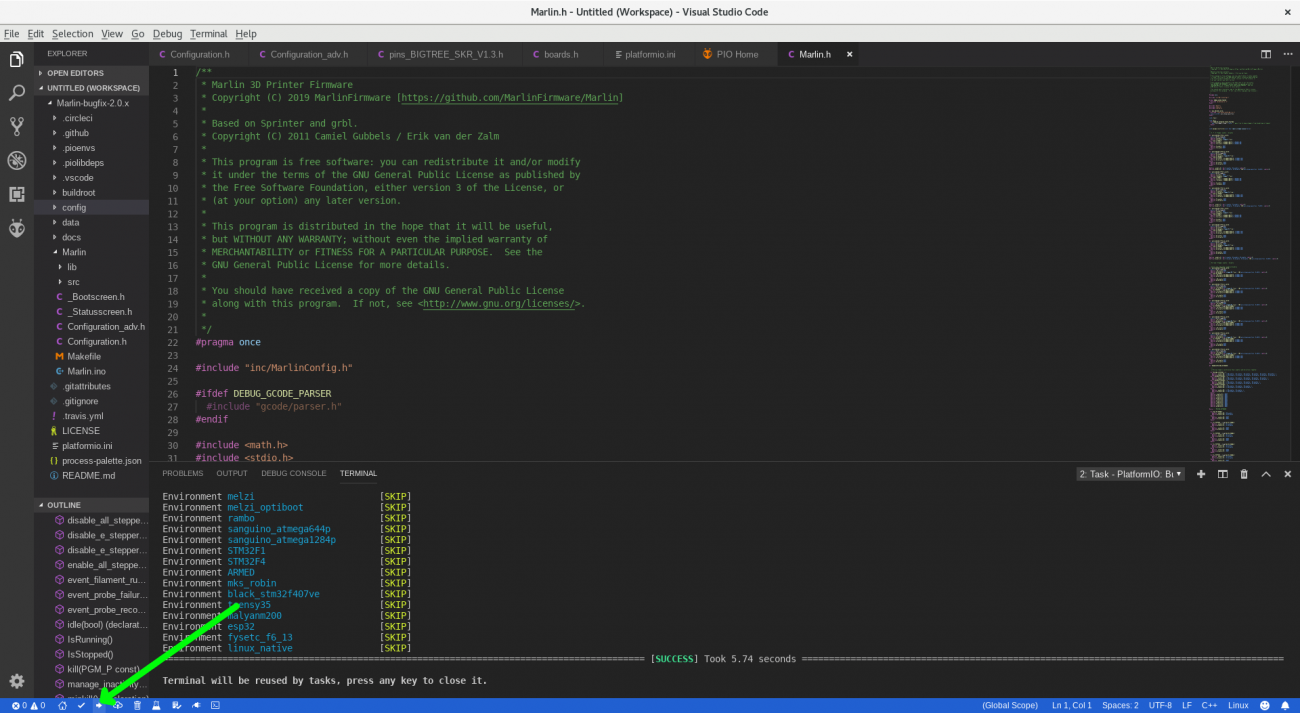Click the PlatformIO upload to remote cloud icon

(118, 705)
